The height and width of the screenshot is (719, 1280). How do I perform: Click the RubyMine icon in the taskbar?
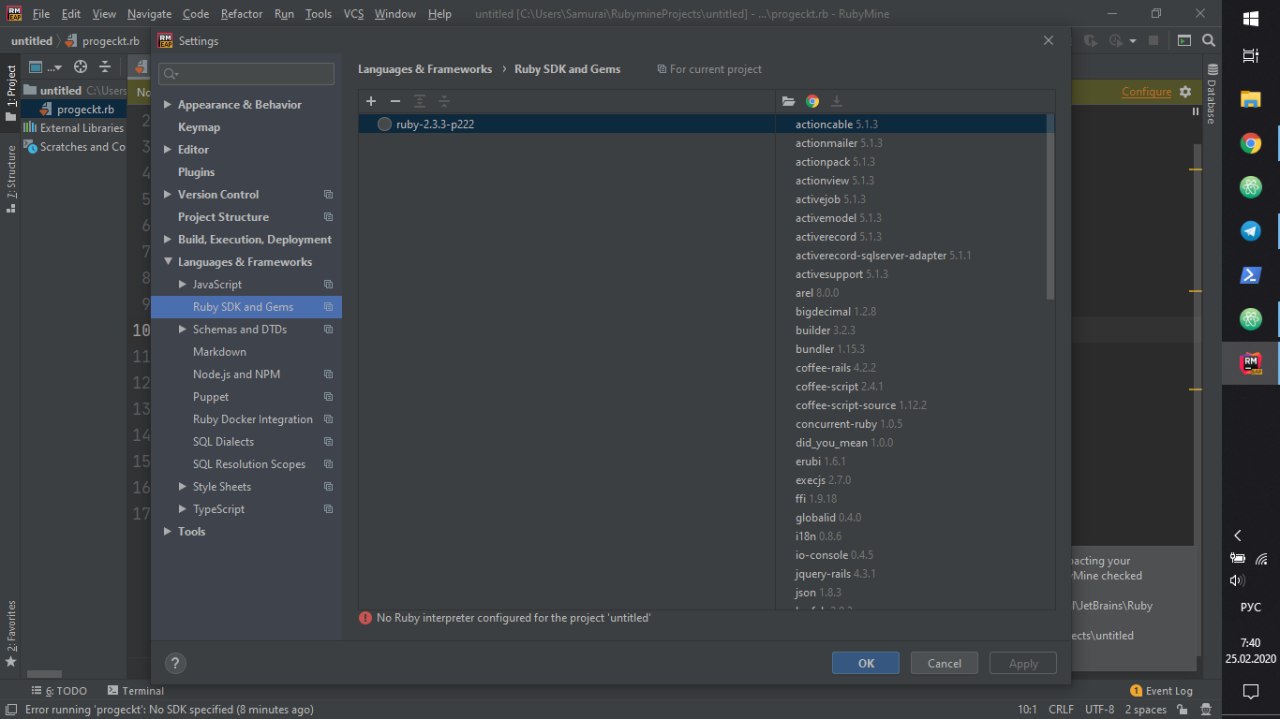[x=1251, y=363]
